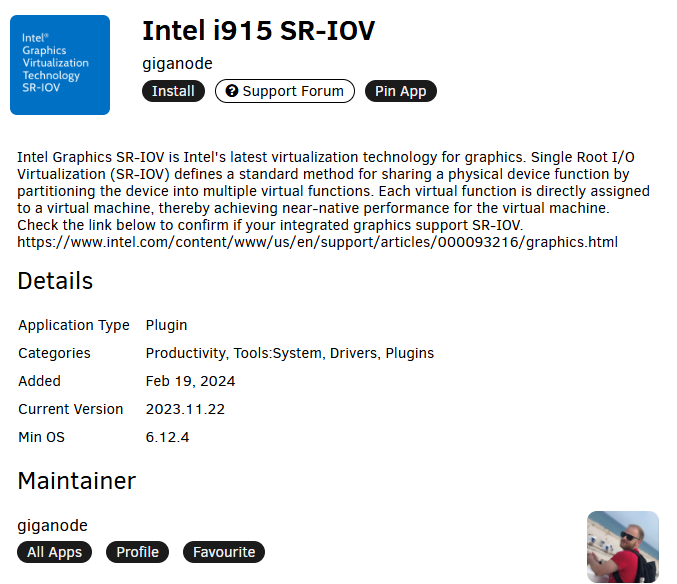Click the maintainer's avatar photo
The image size is (677, 584).
(623, 547)
